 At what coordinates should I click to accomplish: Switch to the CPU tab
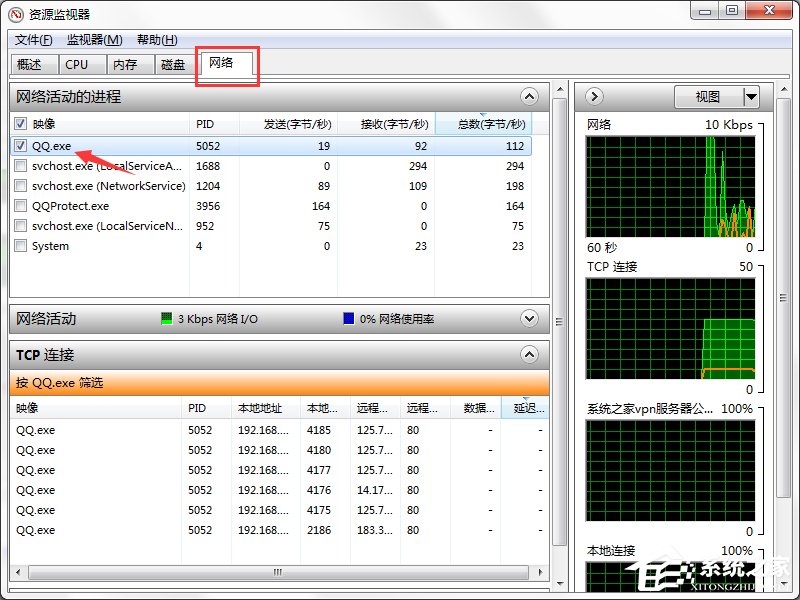[x=80, y=64]
